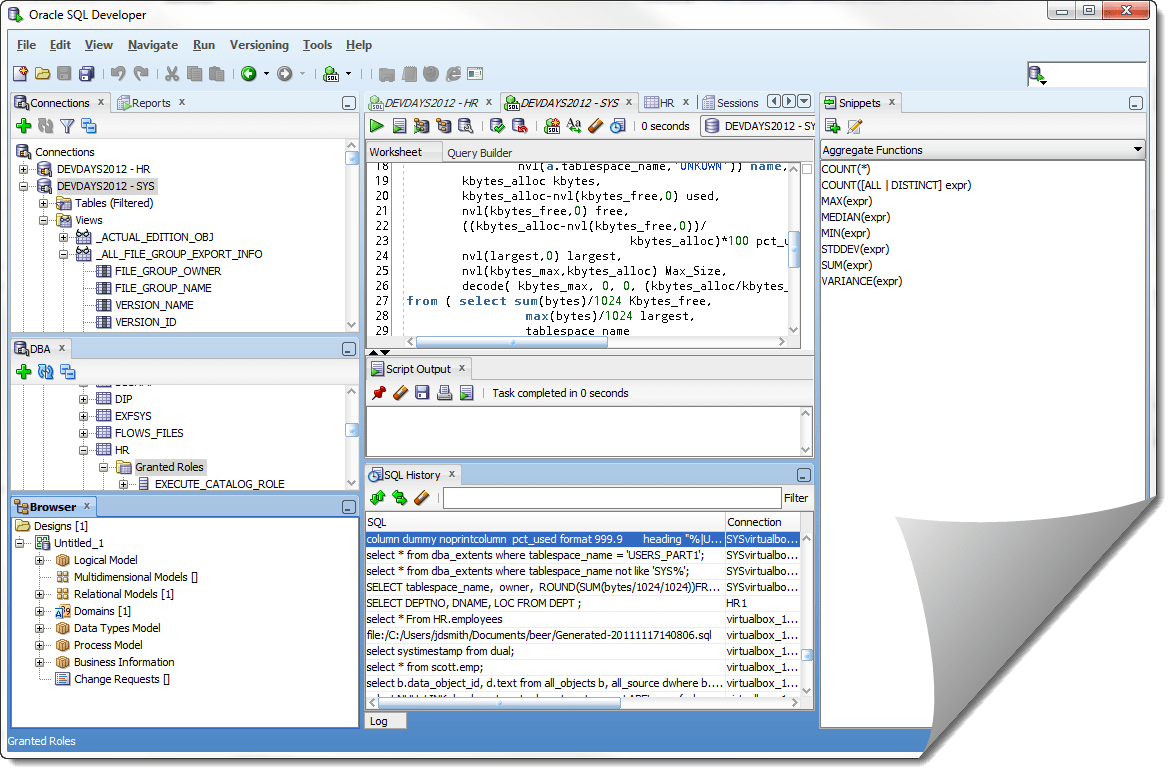Expand the _ACTUAL_EDITION_OBJ view node
Viewport: 1172px width, 774px height.
pos(64,237)
